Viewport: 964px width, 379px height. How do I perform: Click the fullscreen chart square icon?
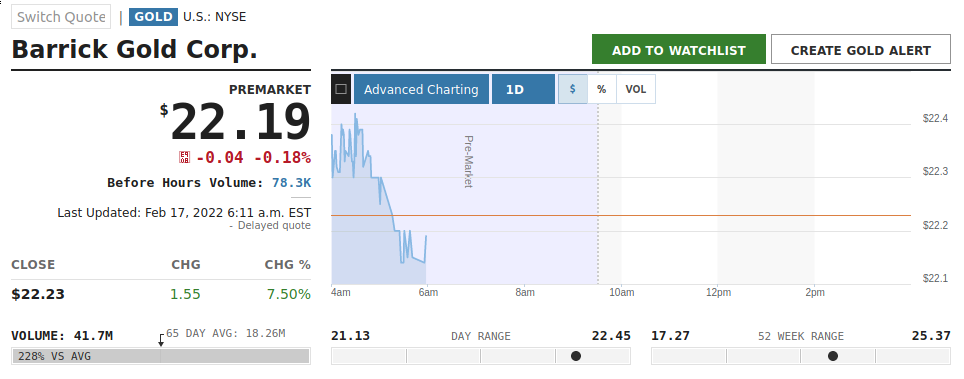[341, 89]
